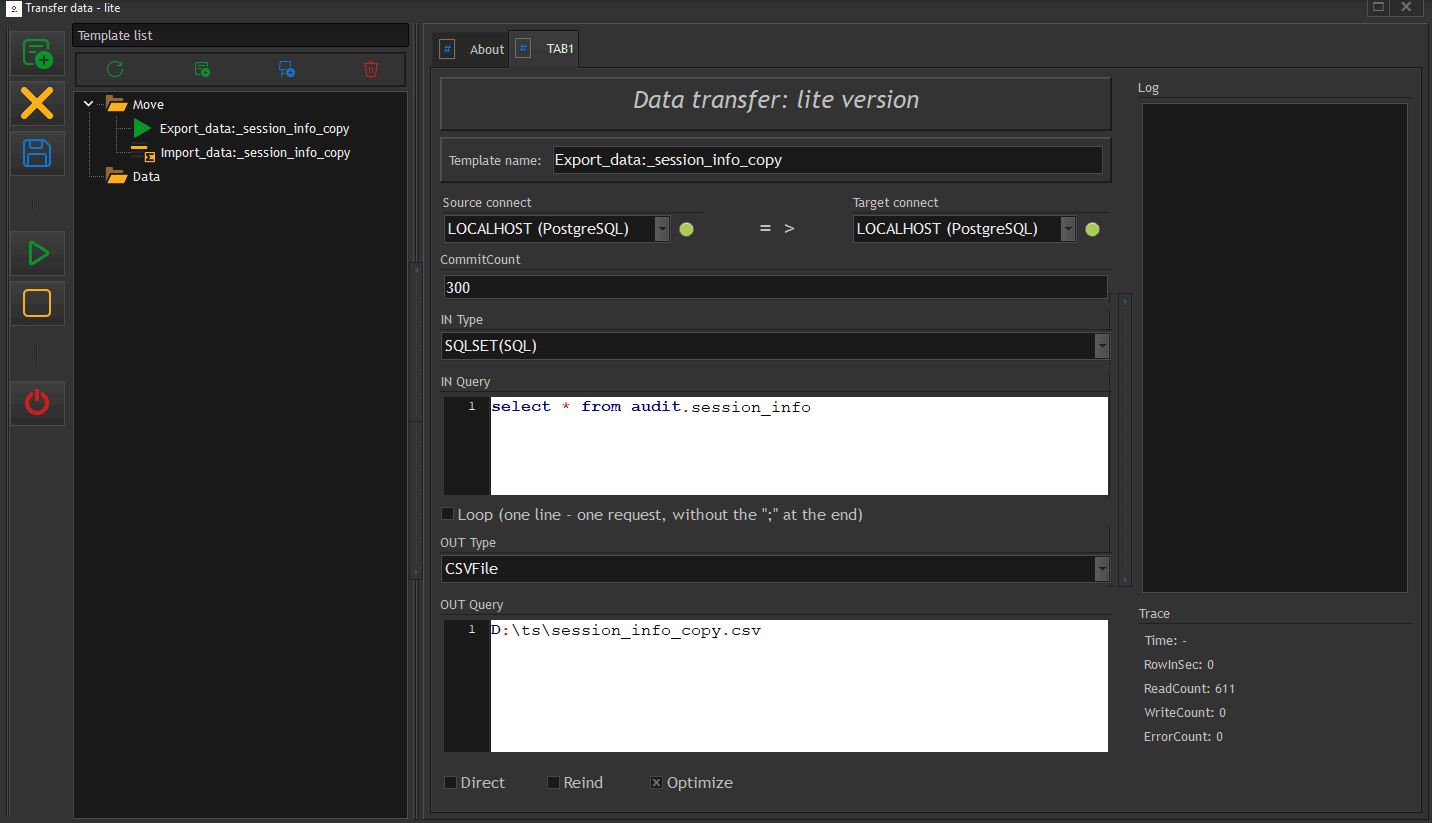Click the green add template sidebar icon
1432x823 pixels.
[37, 54]
